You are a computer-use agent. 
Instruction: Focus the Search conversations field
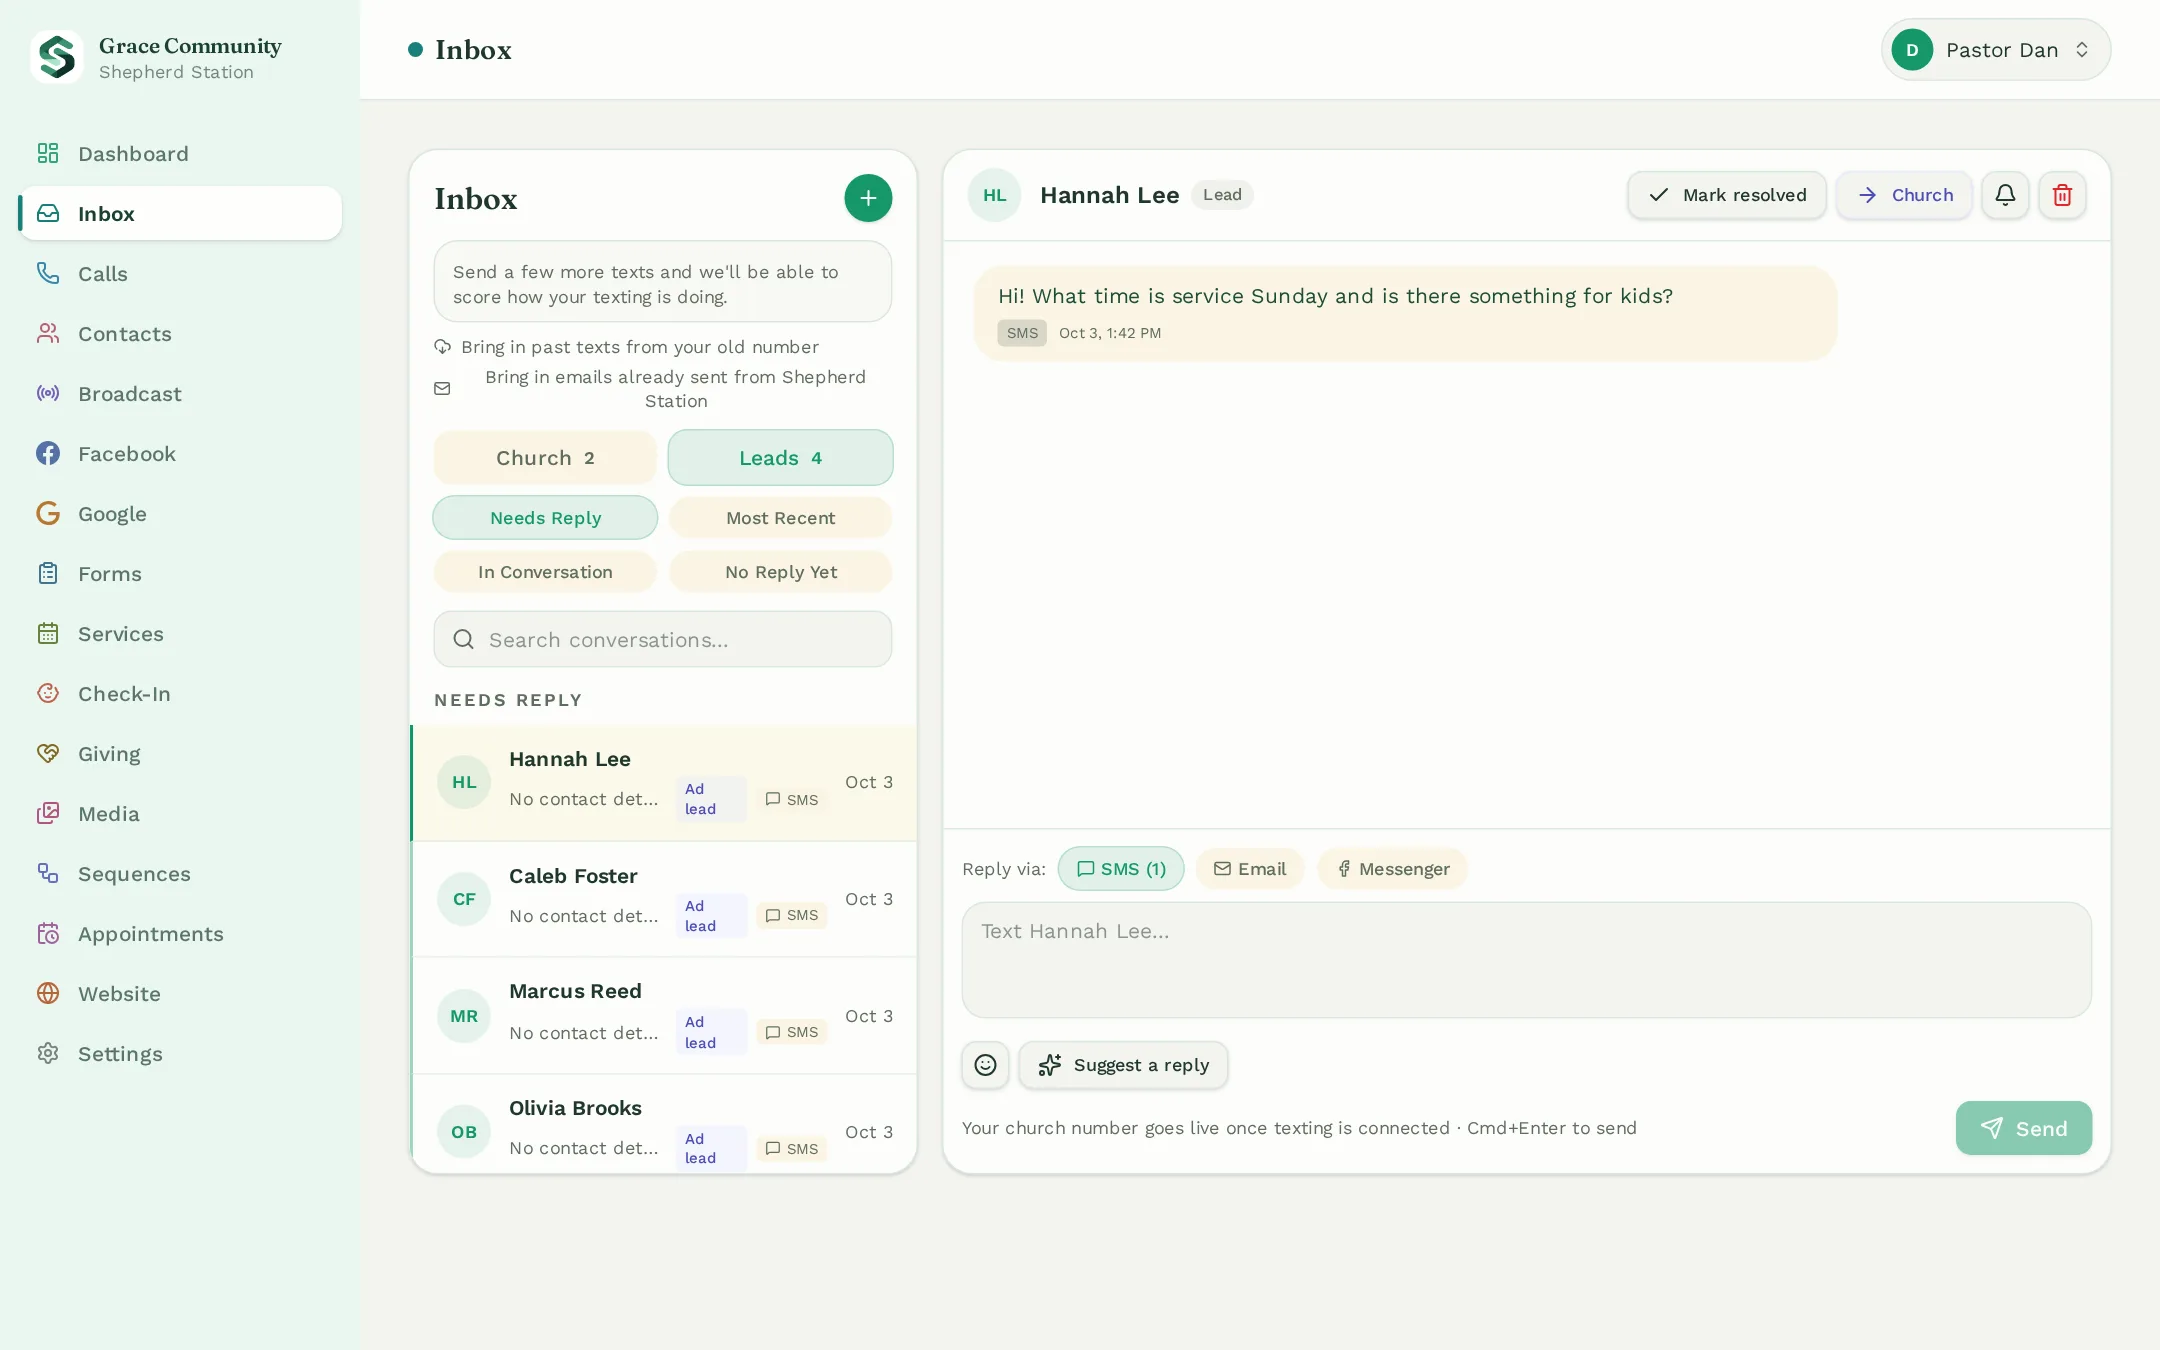click(x=663, y=640)
